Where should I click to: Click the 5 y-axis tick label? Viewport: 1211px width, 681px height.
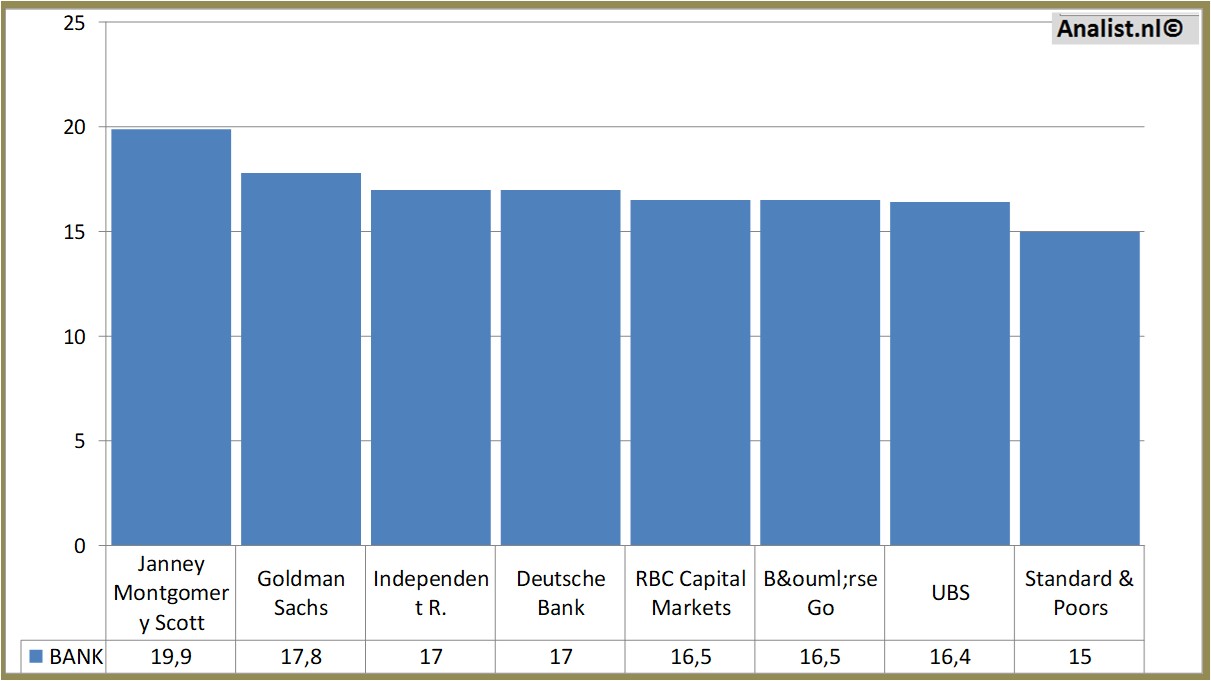[x=80, y=441]
